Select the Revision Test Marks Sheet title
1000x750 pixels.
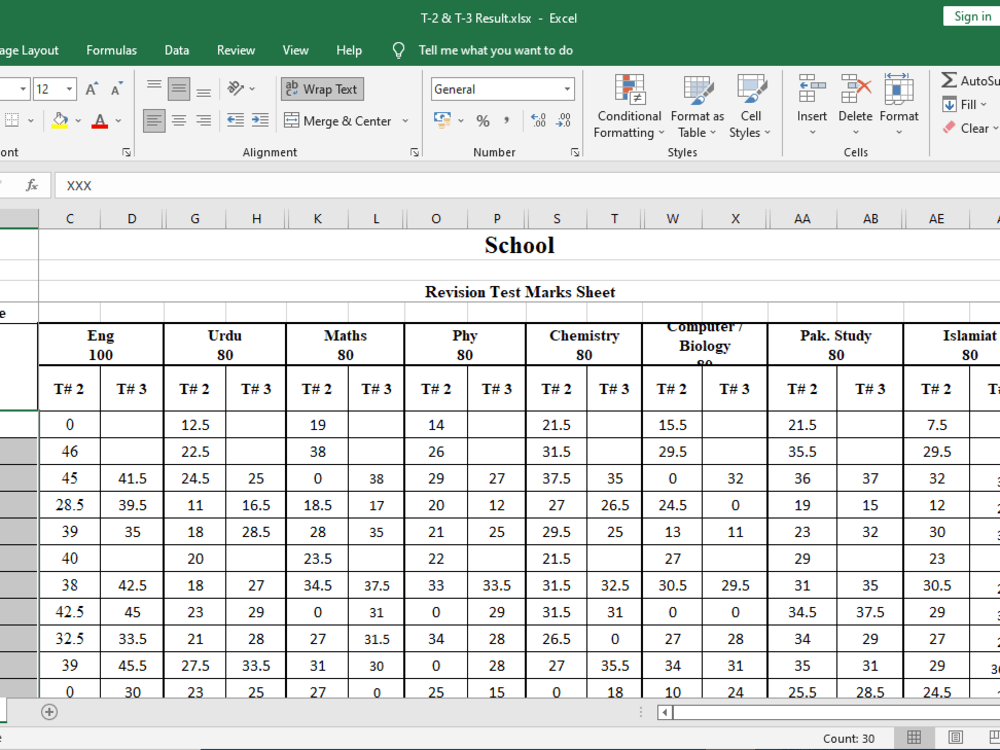tap(520, 292)
